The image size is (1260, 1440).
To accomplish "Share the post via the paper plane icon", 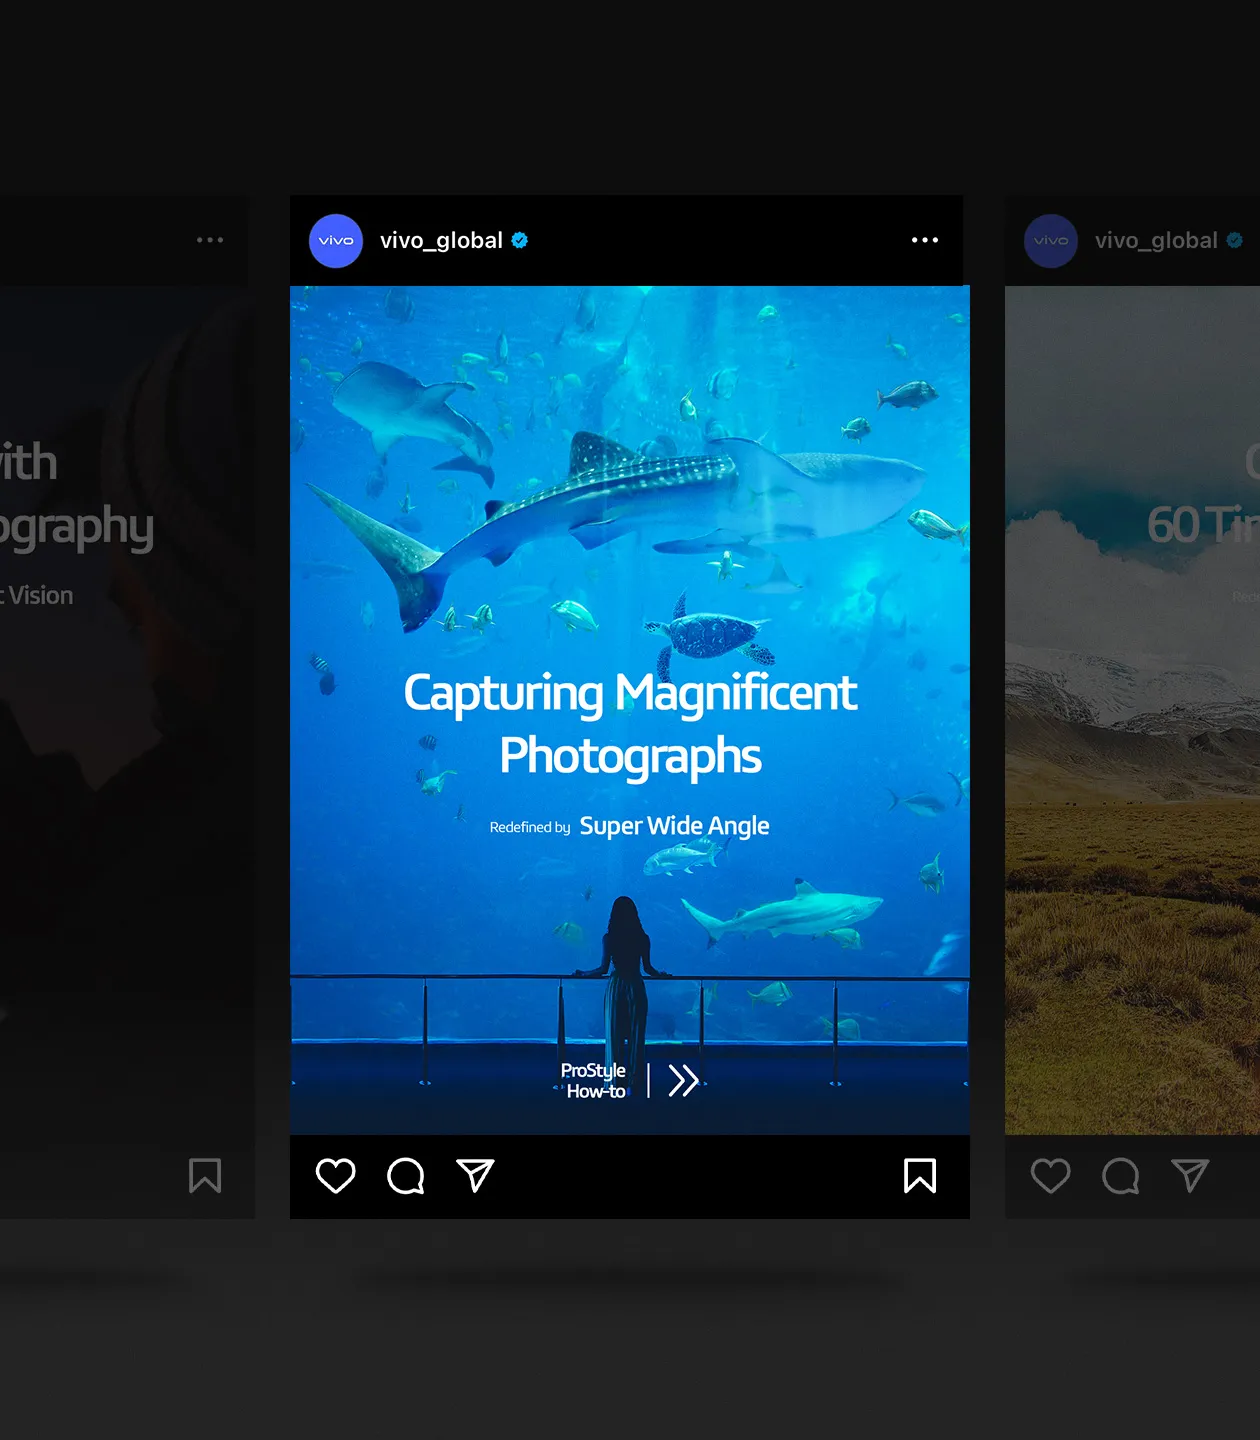I will tap(474, 1177).
